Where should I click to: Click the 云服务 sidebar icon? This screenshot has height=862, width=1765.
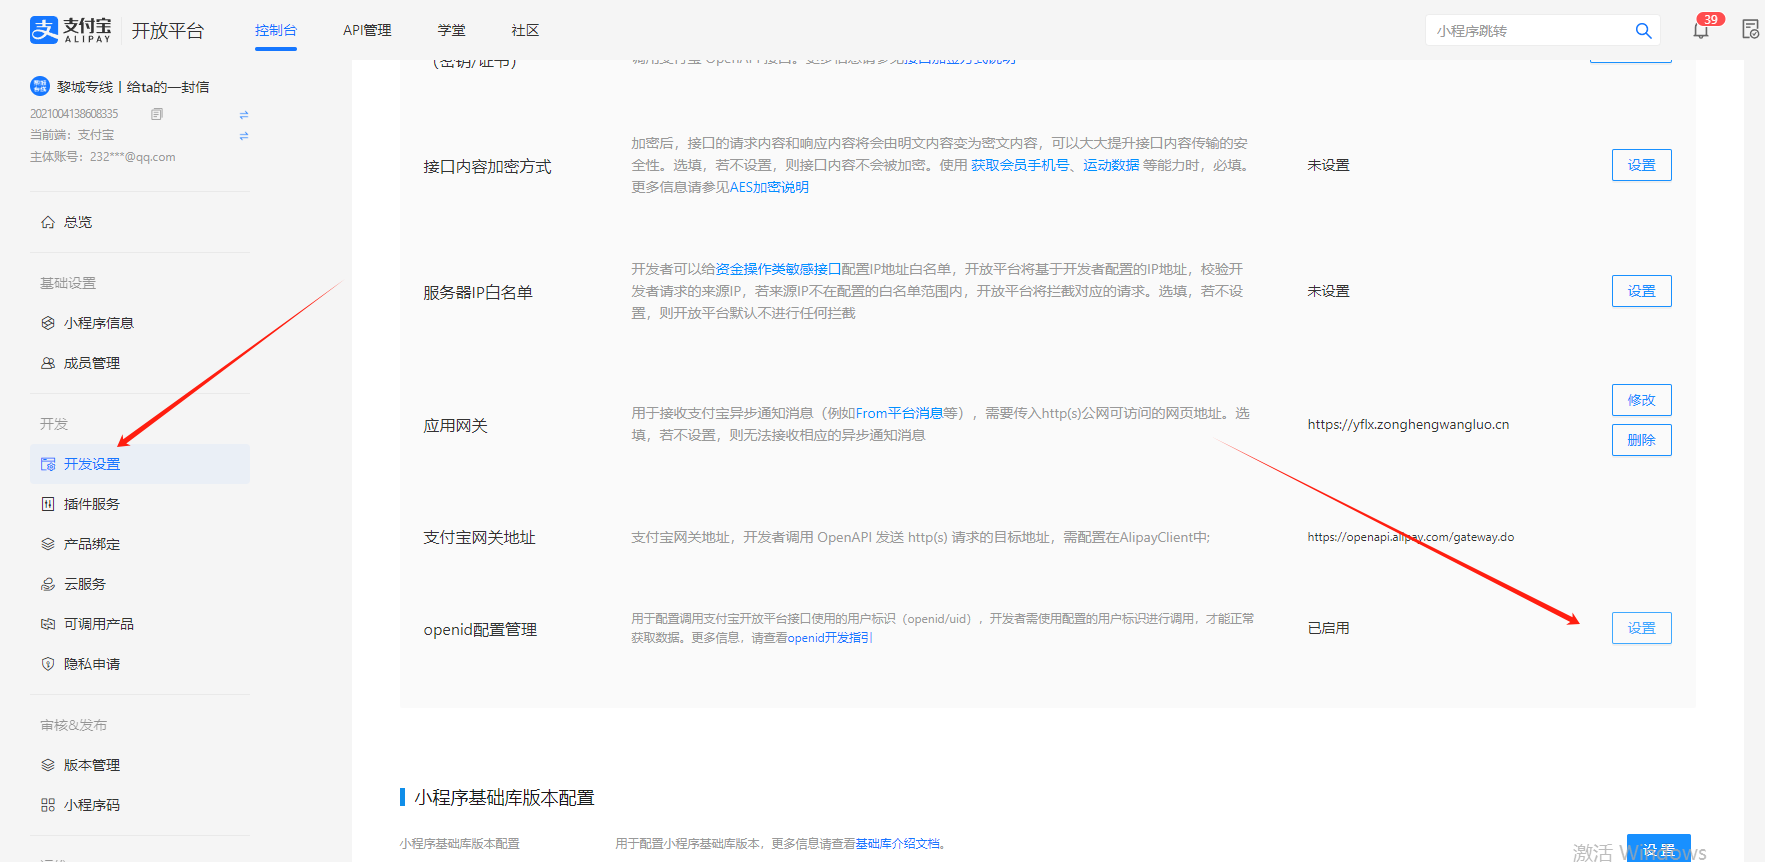pos(48,584)
